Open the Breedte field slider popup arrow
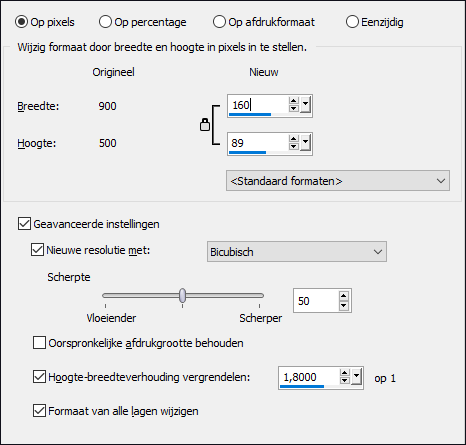Image resolution: width=466 pixels, height=445 pixels. (x=305, y=105)
